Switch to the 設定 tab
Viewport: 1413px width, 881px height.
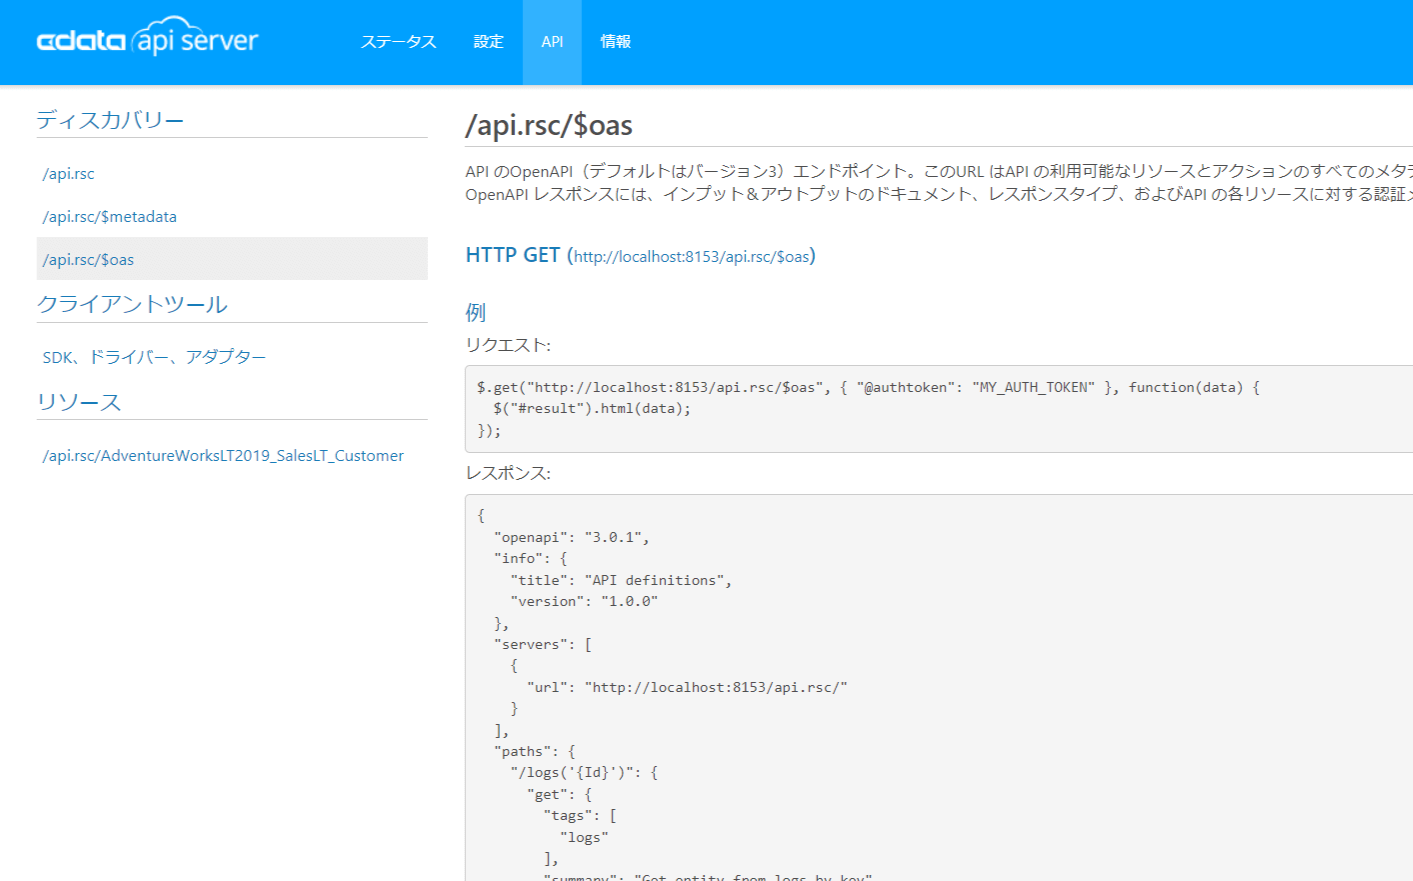(488, 42)
